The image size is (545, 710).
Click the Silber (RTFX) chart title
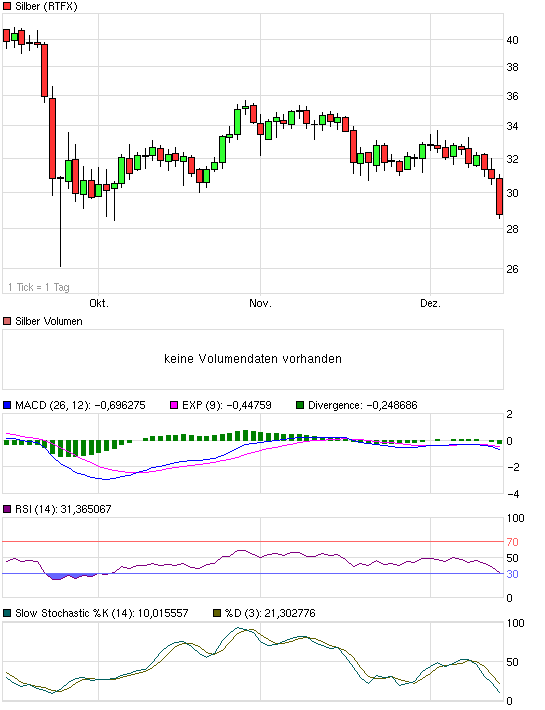pos(46,6)
